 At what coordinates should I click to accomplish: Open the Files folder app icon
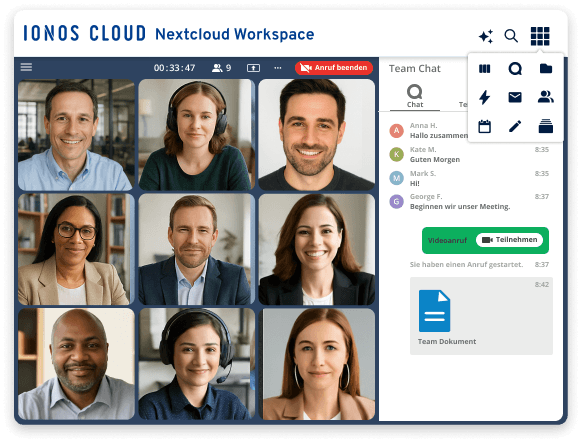click(546, 68)
